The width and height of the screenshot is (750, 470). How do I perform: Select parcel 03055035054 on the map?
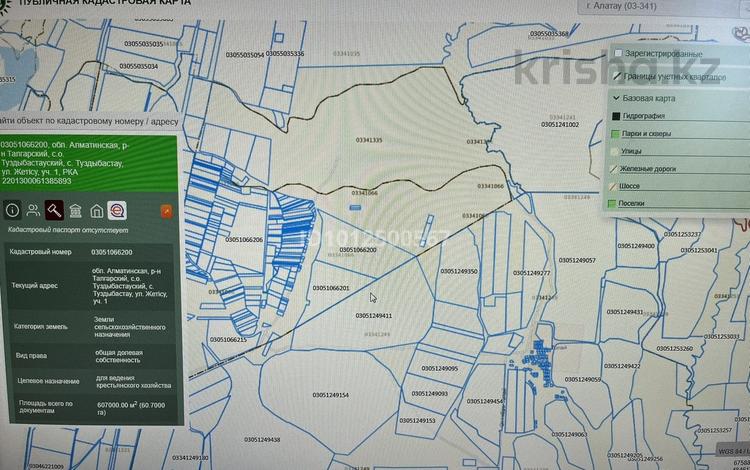[245, 55]
